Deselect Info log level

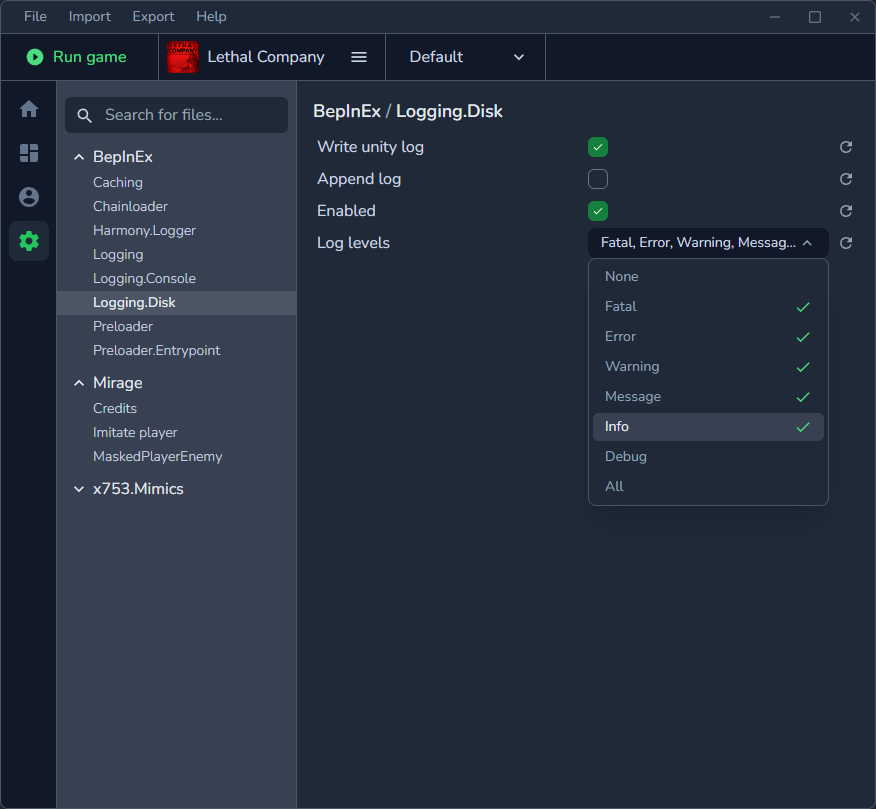click(708, 427)
